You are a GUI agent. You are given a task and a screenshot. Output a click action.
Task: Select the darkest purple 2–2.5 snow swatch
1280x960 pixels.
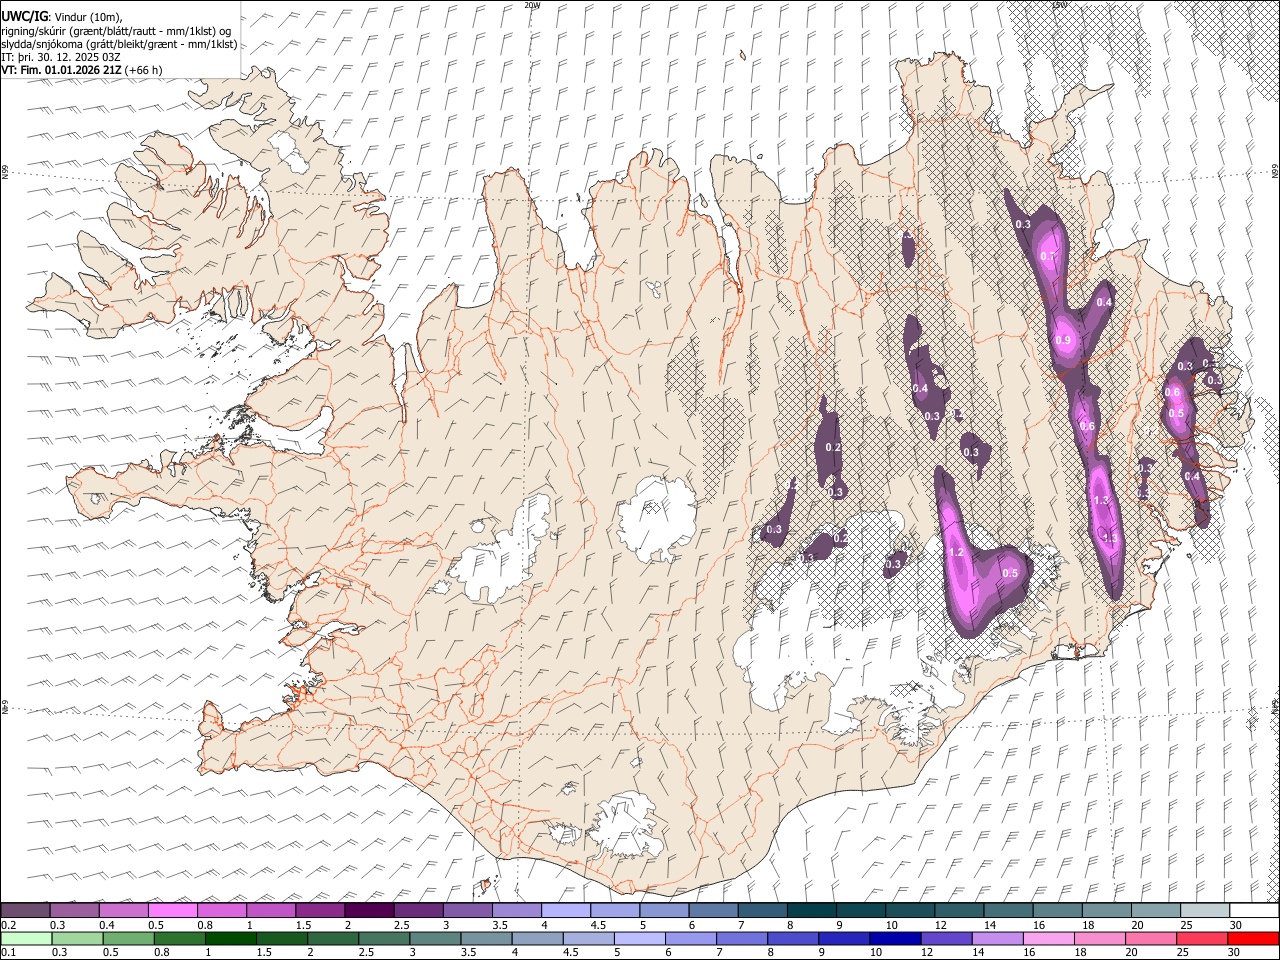coord(369,911)
